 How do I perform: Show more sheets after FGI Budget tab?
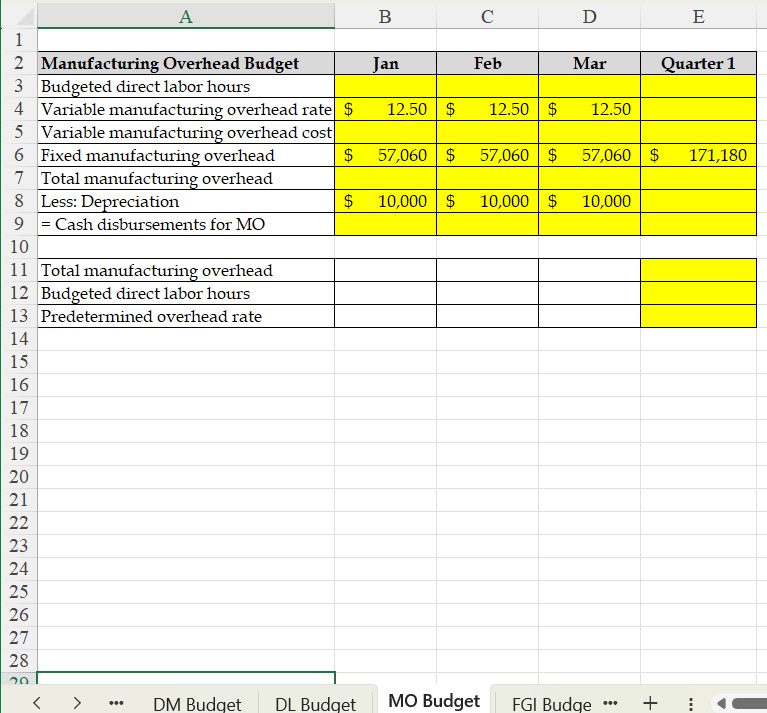tap(610, 703)
